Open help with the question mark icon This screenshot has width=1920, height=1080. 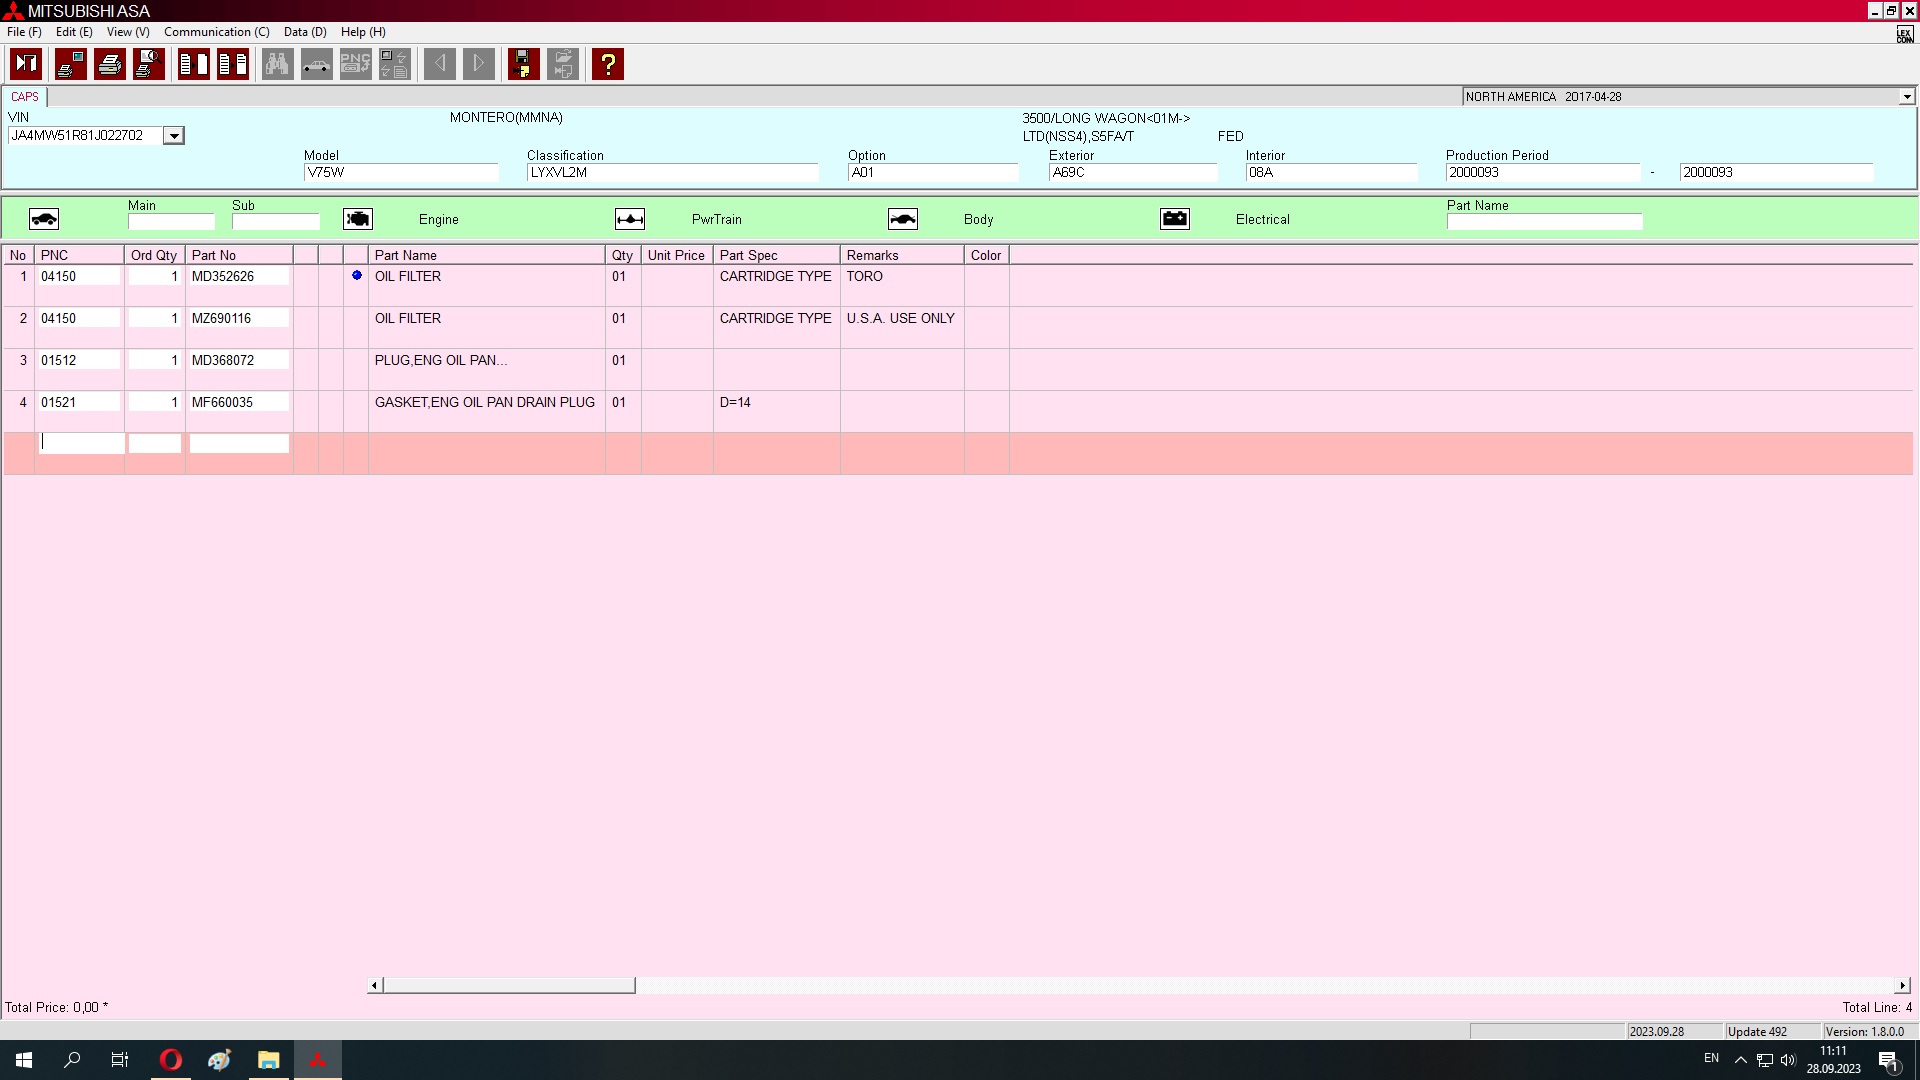[607, 64]
